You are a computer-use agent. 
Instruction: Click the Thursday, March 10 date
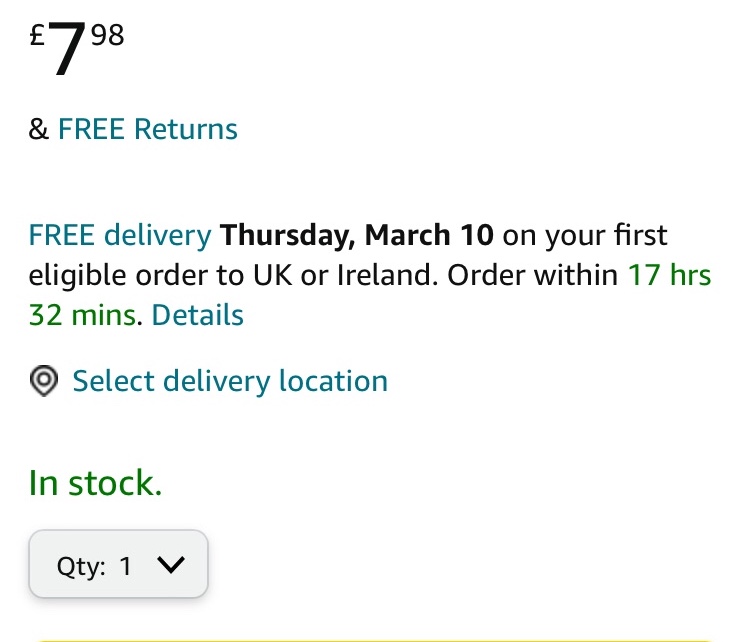357,236
